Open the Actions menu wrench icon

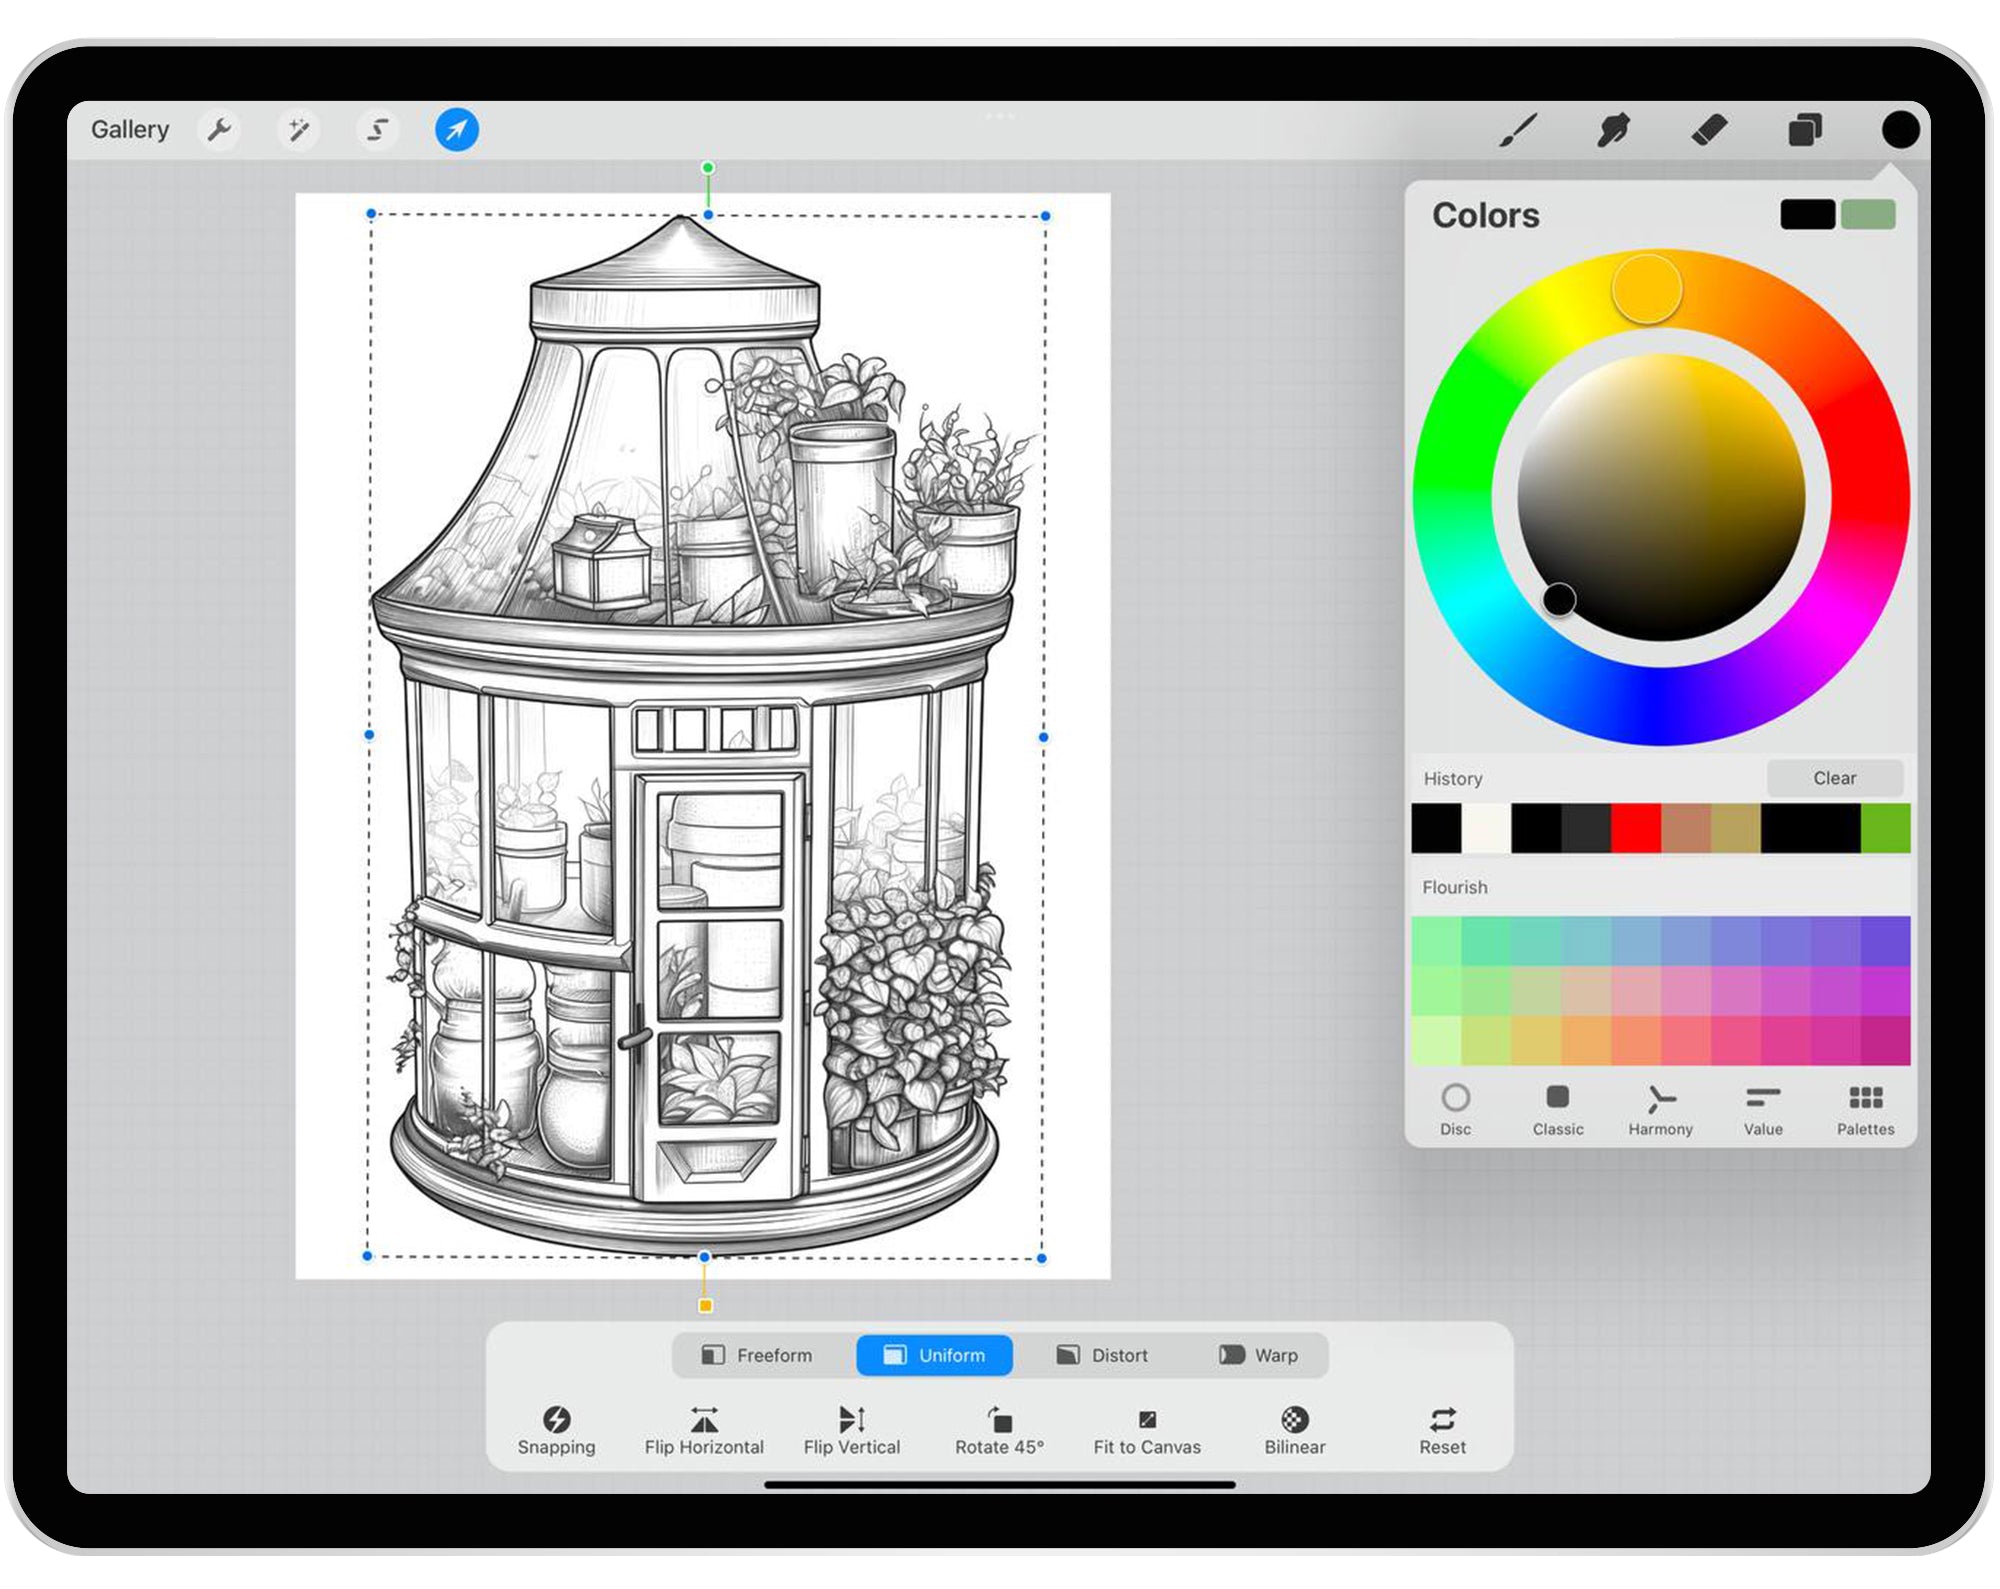click(220, 130)
